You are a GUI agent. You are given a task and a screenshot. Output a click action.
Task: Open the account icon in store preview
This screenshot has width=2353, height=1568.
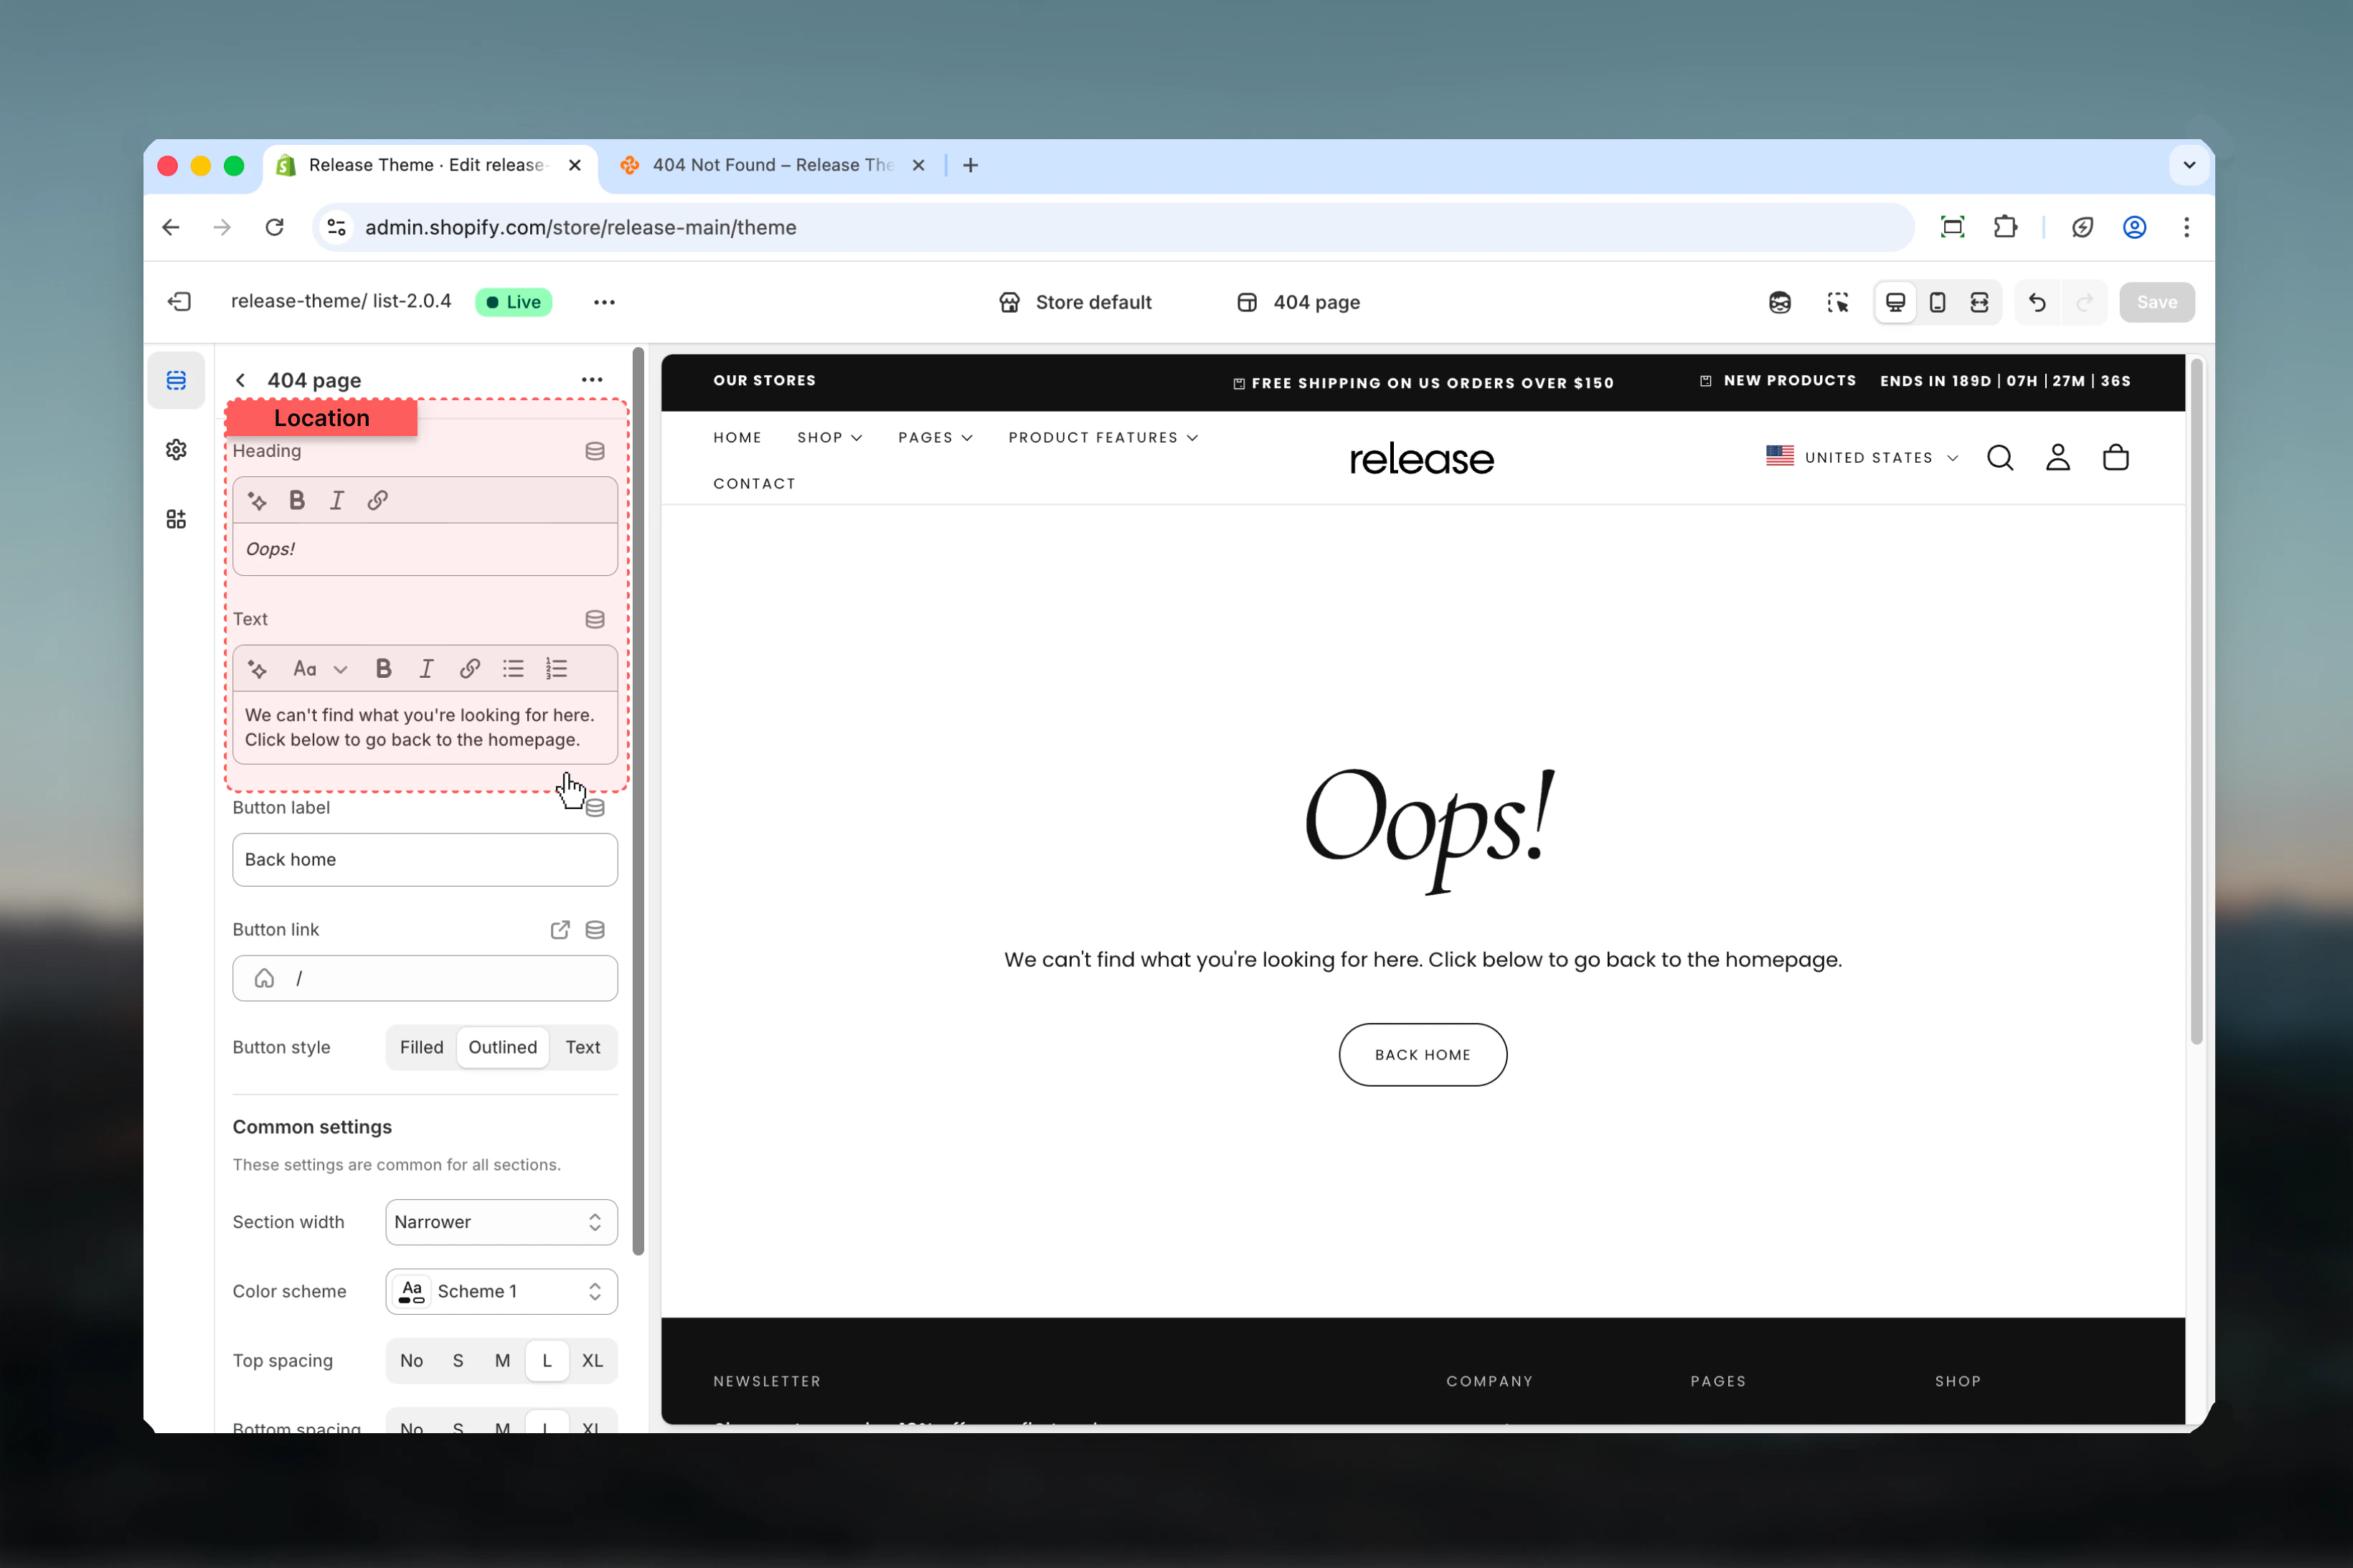pyautogui.click(x=2058, y=458)
